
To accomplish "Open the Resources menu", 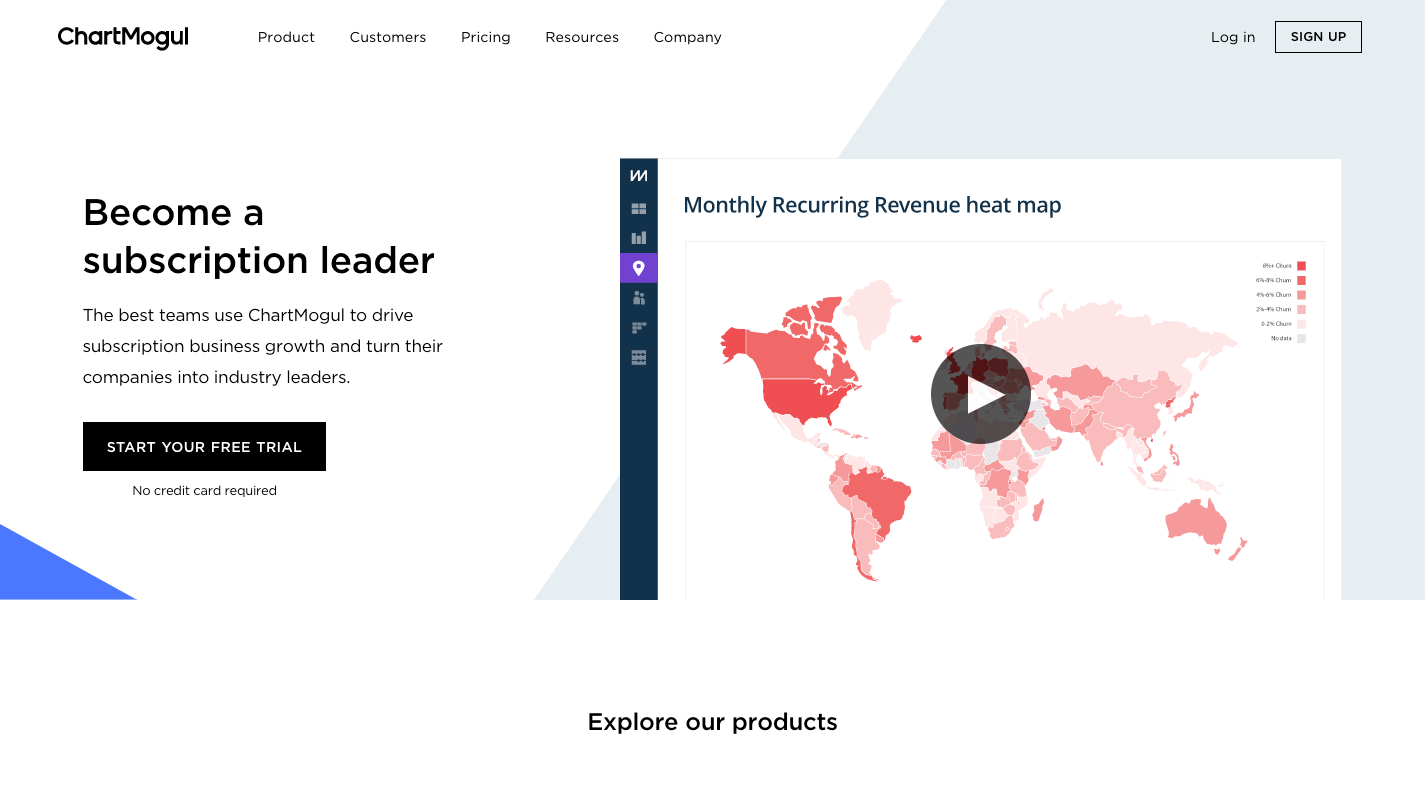I will (x=582, y=37).
